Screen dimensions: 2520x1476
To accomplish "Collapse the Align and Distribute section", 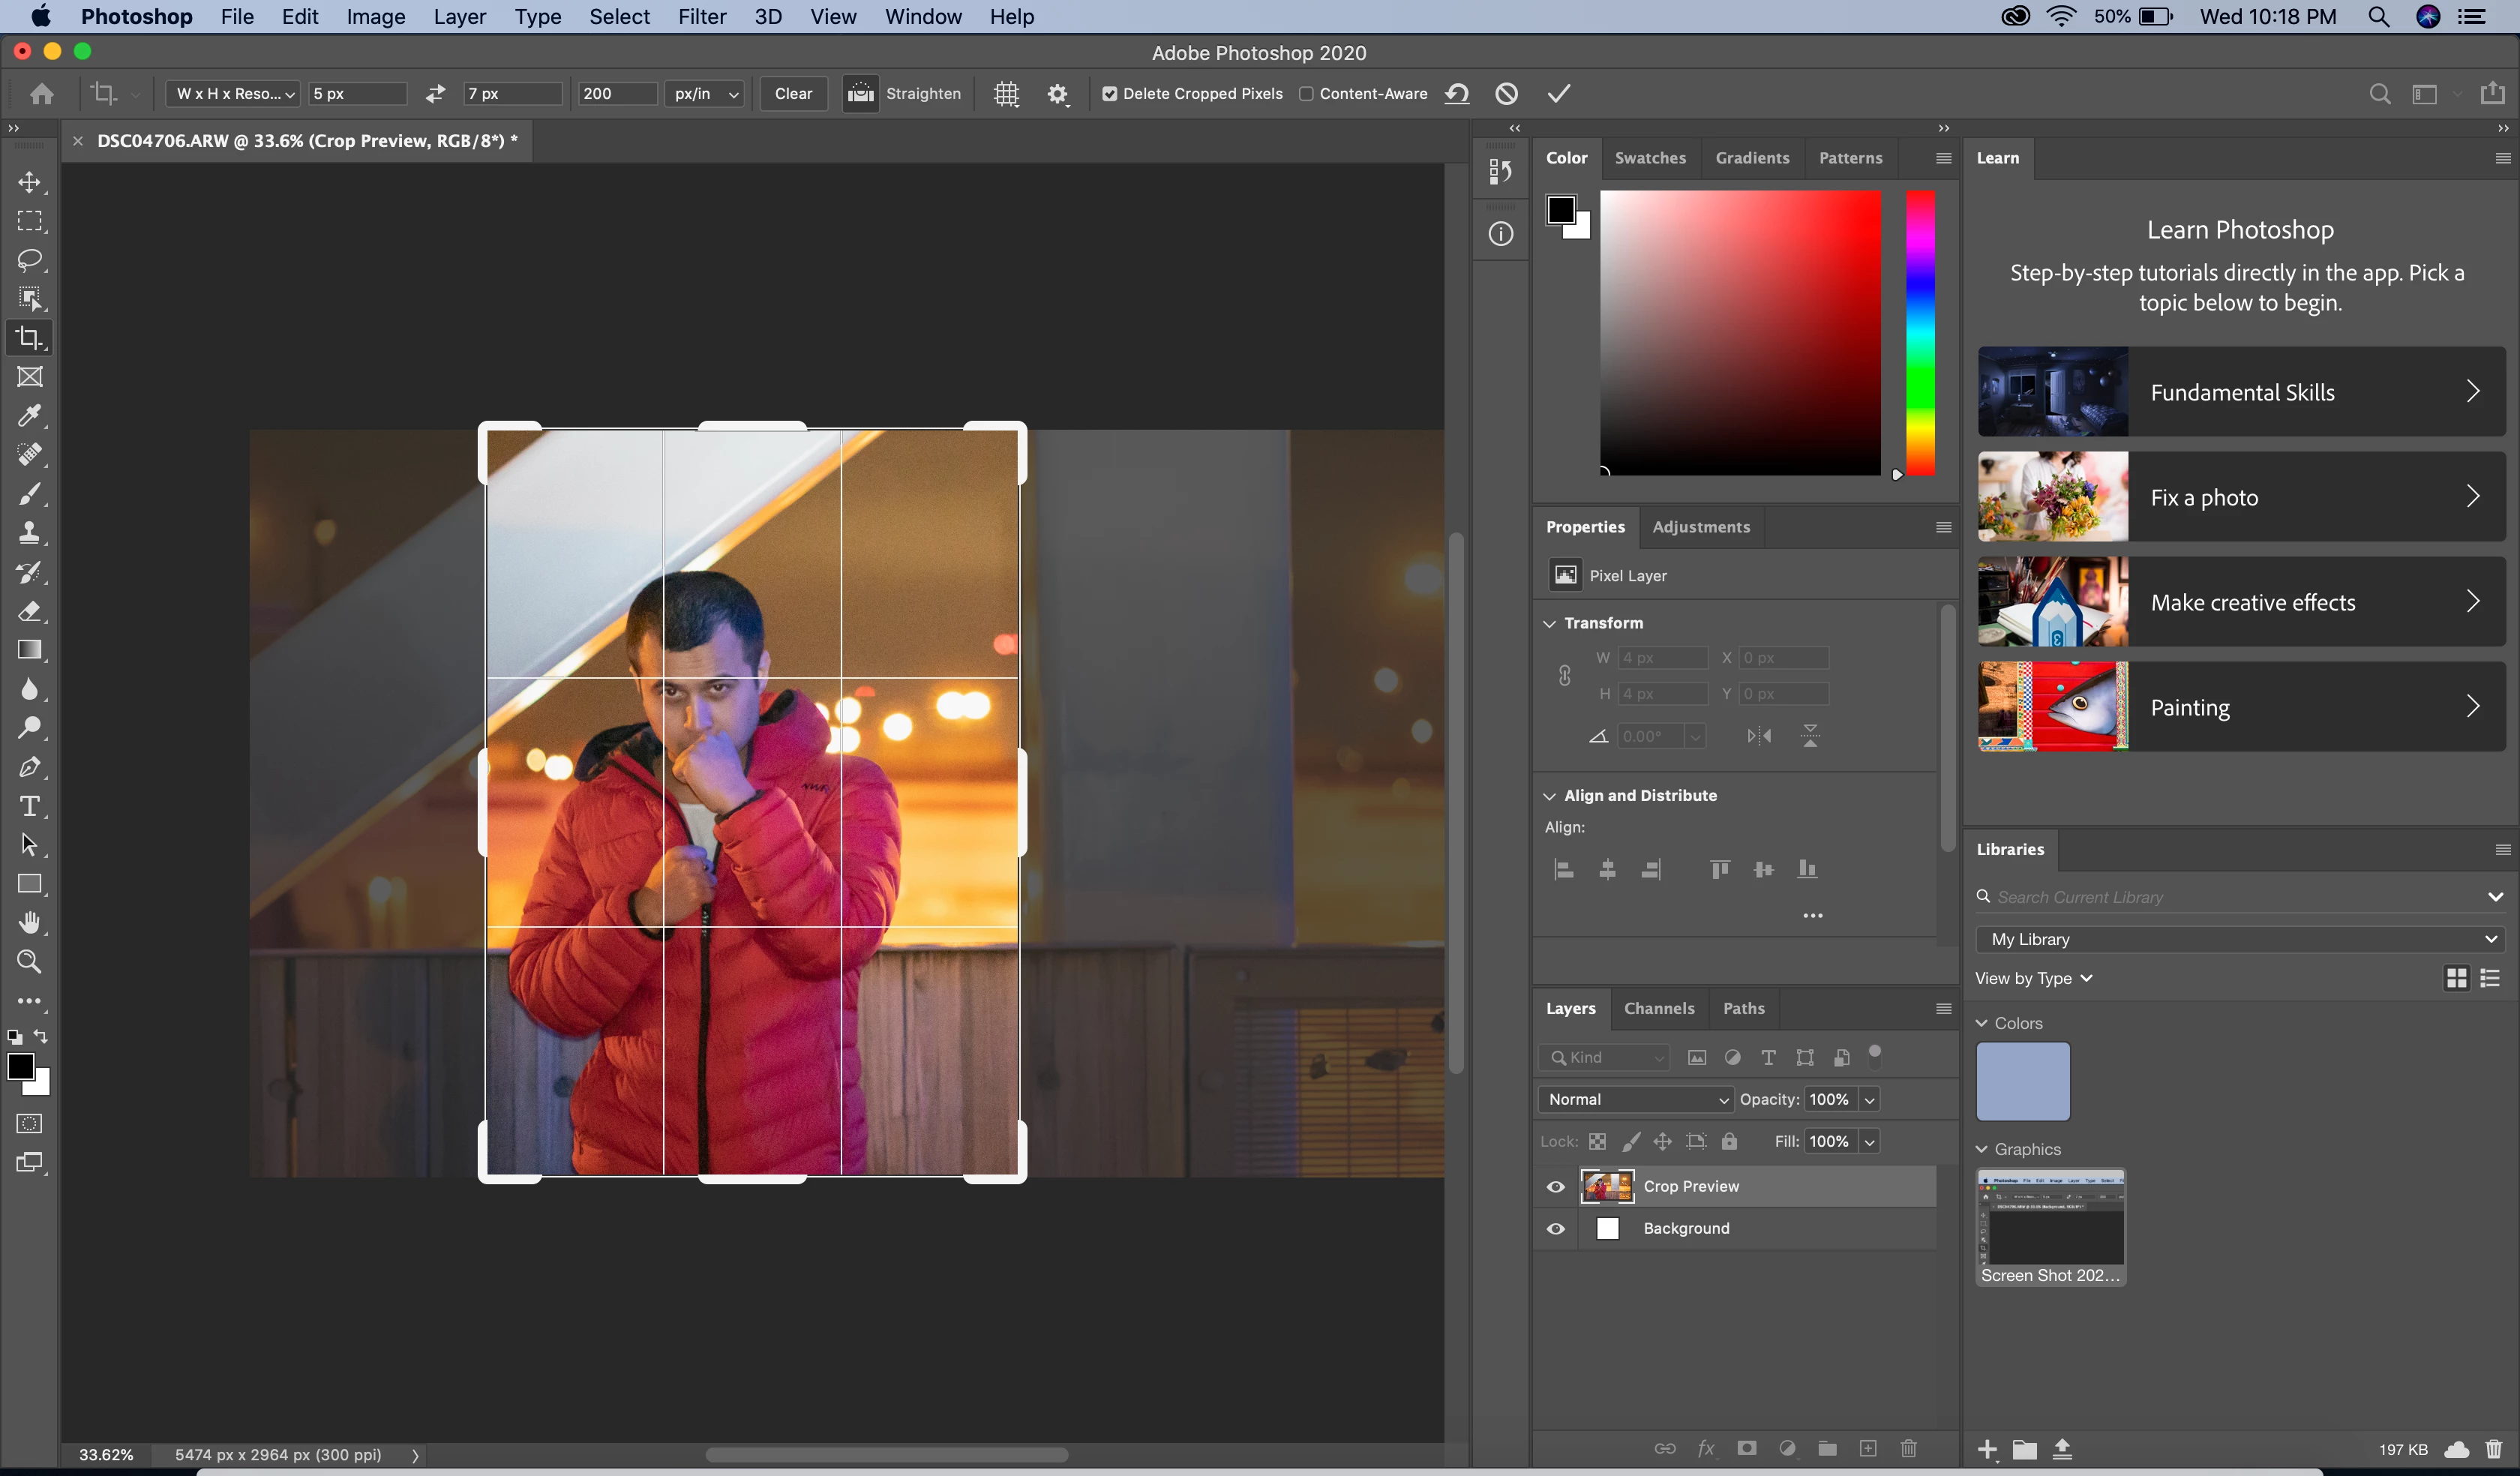I will (x=1550, y=796).
